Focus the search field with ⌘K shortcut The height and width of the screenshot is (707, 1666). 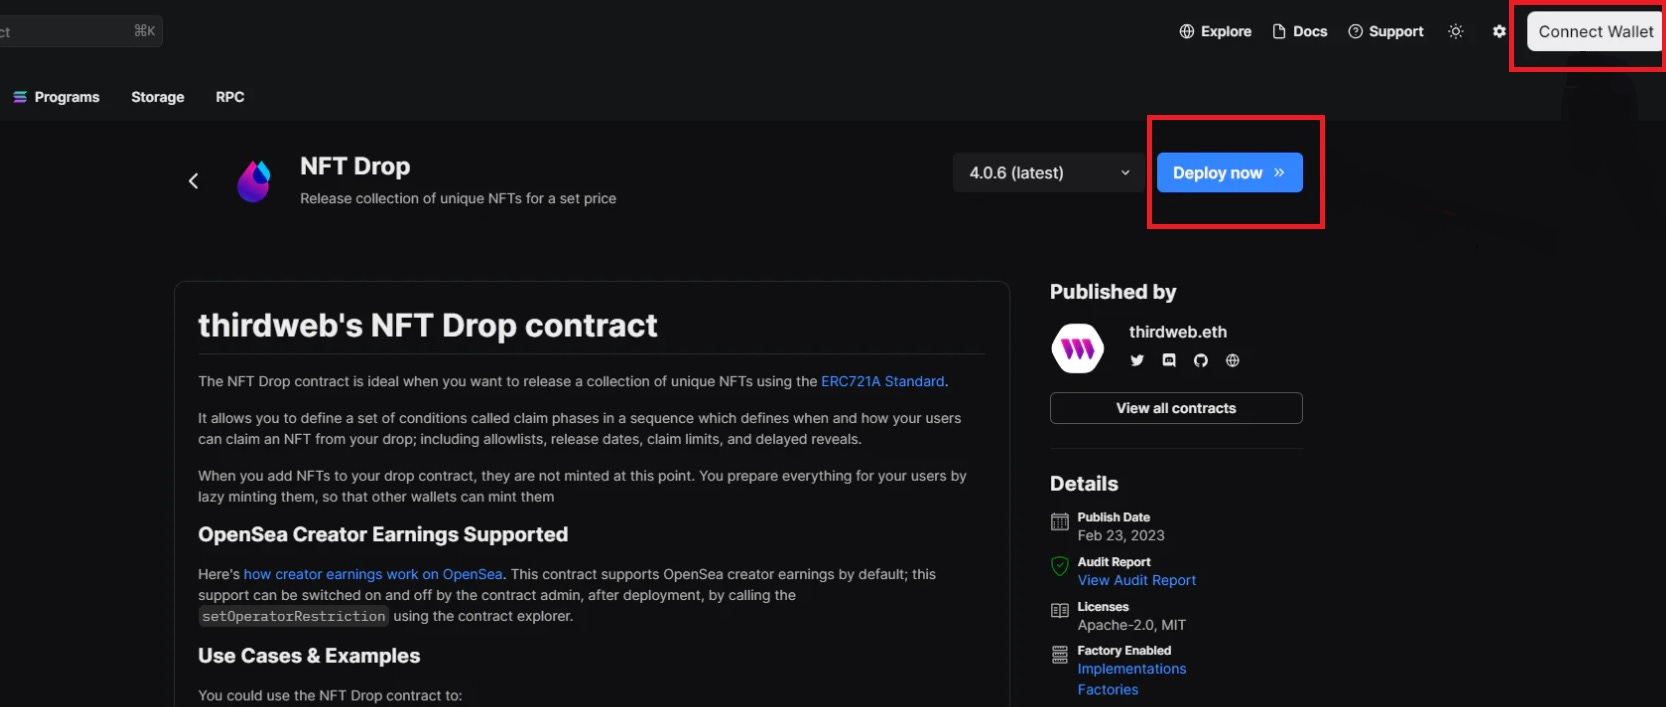coord(80,31)
